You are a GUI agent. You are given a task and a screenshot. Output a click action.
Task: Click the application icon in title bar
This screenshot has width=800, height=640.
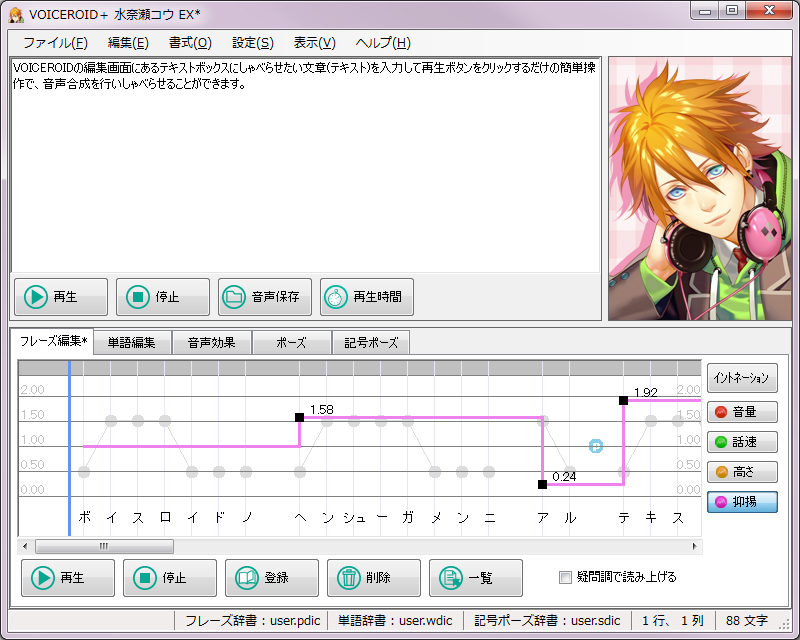[16, 15]
